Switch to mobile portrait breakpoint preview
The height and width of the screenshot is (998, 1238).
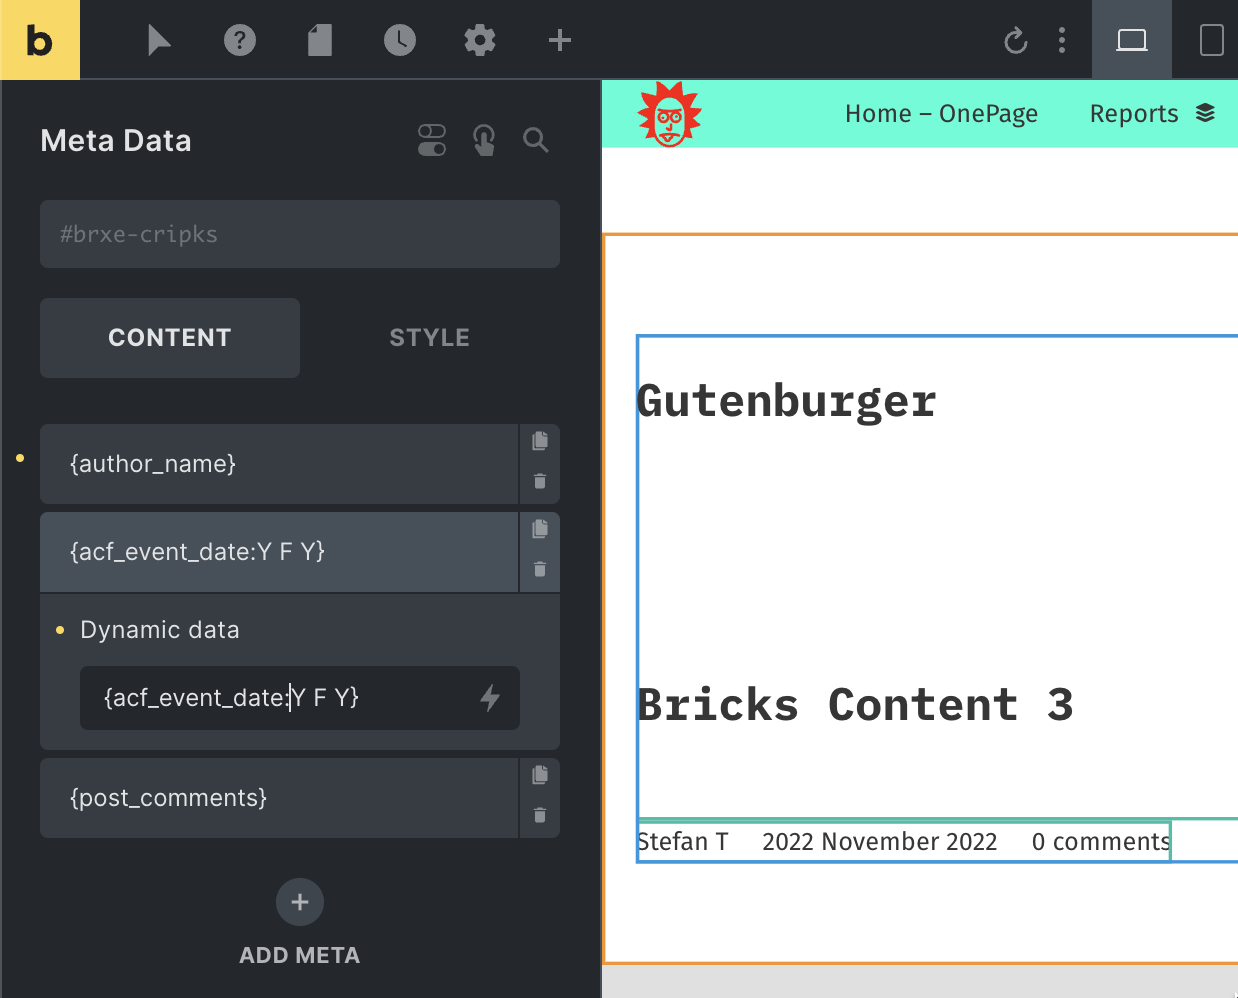coord(1211,40)
